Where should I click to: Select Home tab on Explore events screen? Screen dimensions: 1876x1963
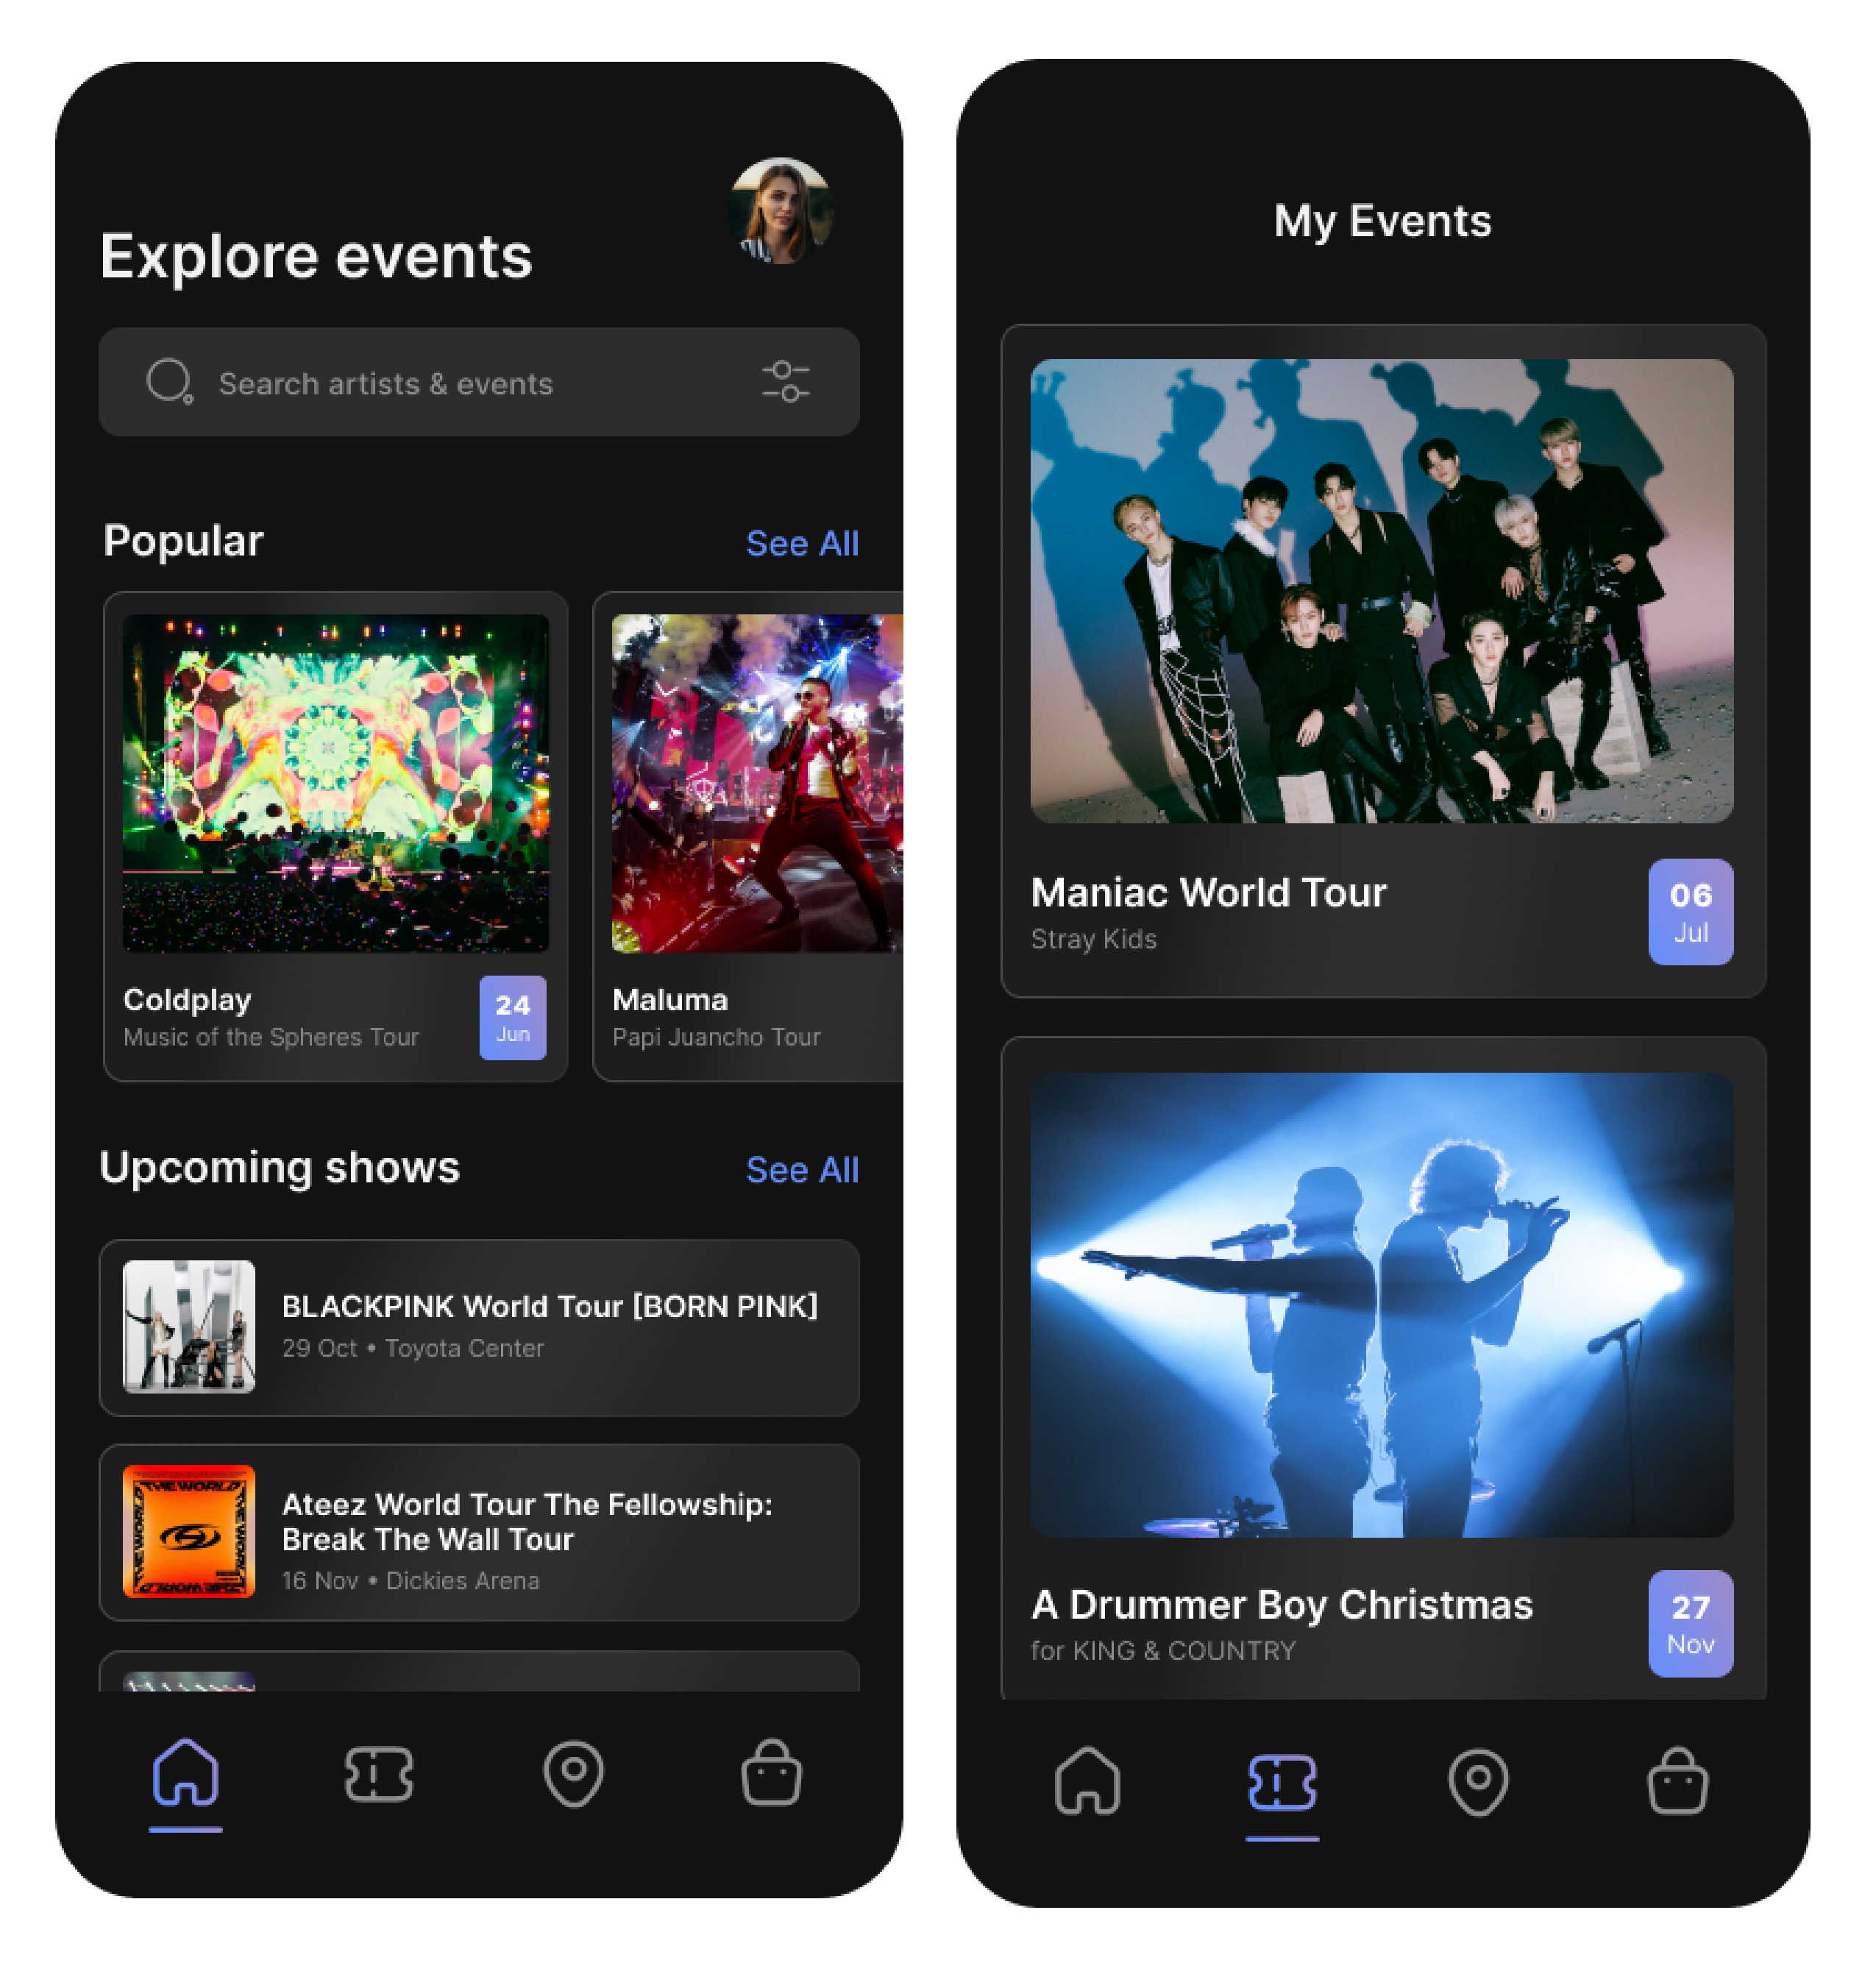[x=186, y=1775]
